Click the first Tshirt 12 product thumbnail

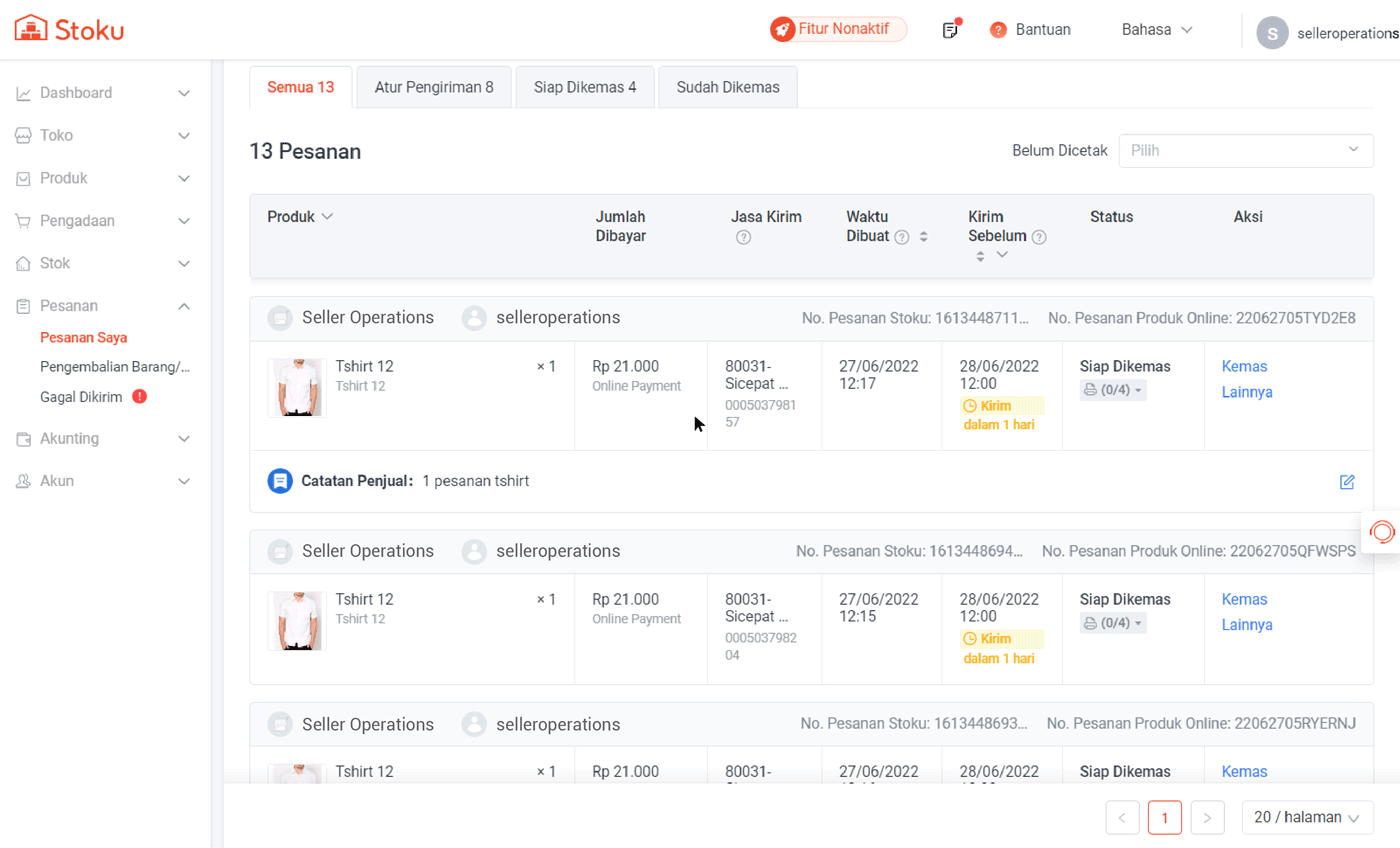[x=297, y=387]
